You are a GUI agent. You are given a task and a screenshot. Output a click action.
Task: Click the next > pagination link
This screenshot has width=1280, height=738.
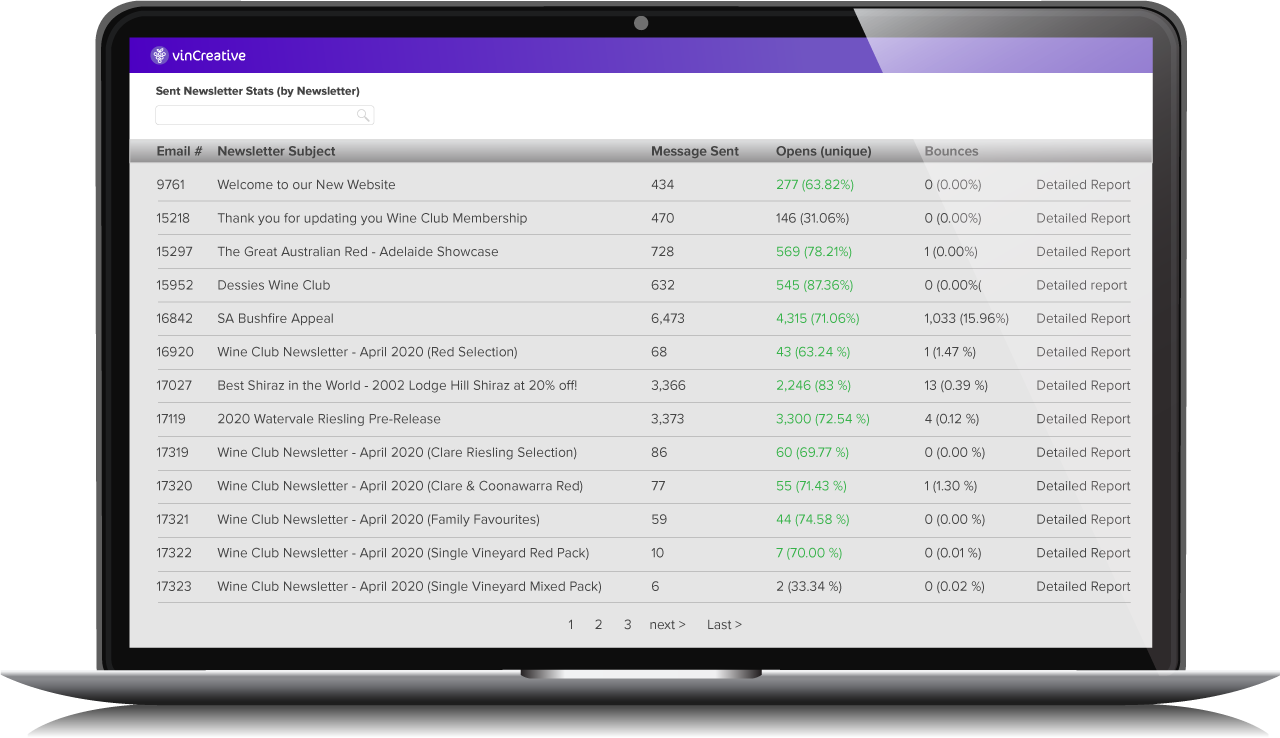(667, 625)
